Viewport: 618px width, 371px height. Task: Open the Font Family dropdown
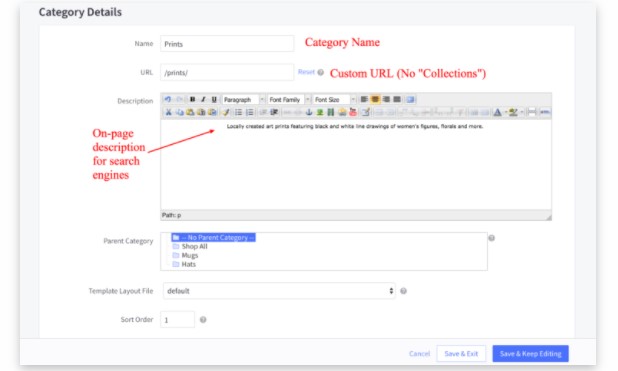289,99
